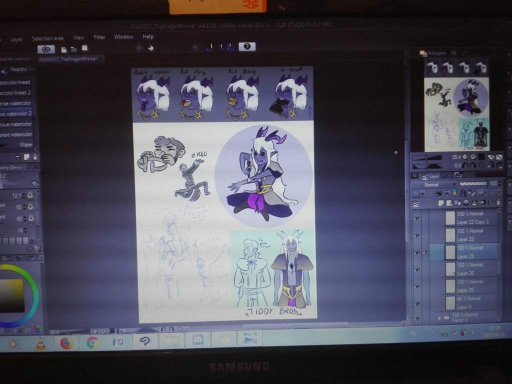Click the paint bucket Fill icon in the command bar
Screen dimensions: 512x384
tap(151, 48)
